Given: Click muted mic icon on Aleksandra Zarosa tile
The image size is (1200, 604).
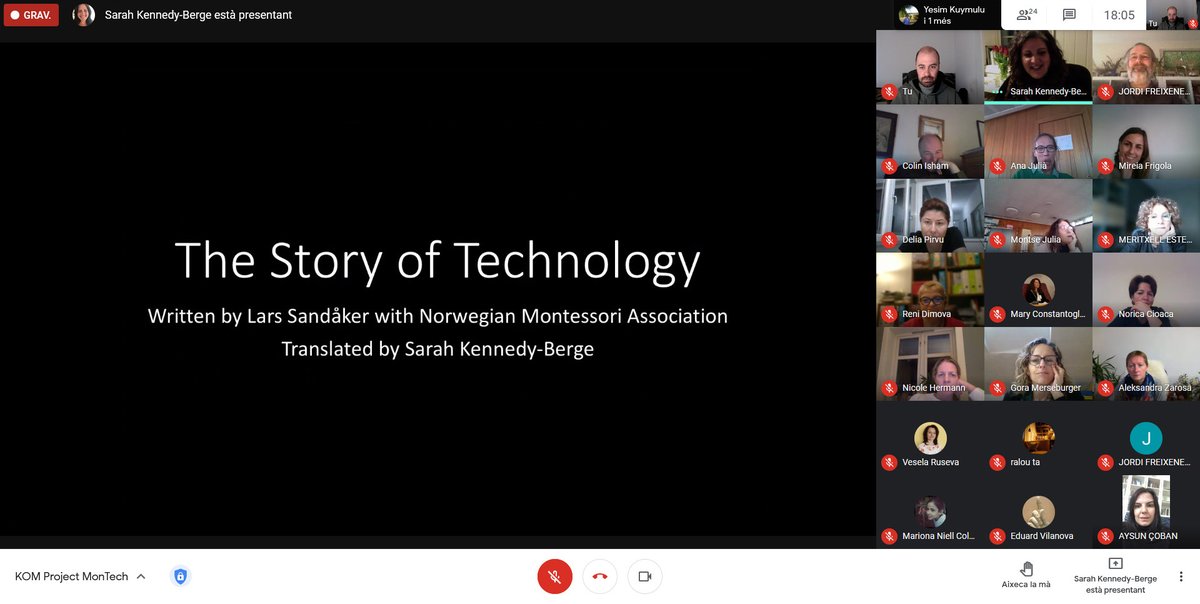Looking at the screenshot, I should 1105,388.
